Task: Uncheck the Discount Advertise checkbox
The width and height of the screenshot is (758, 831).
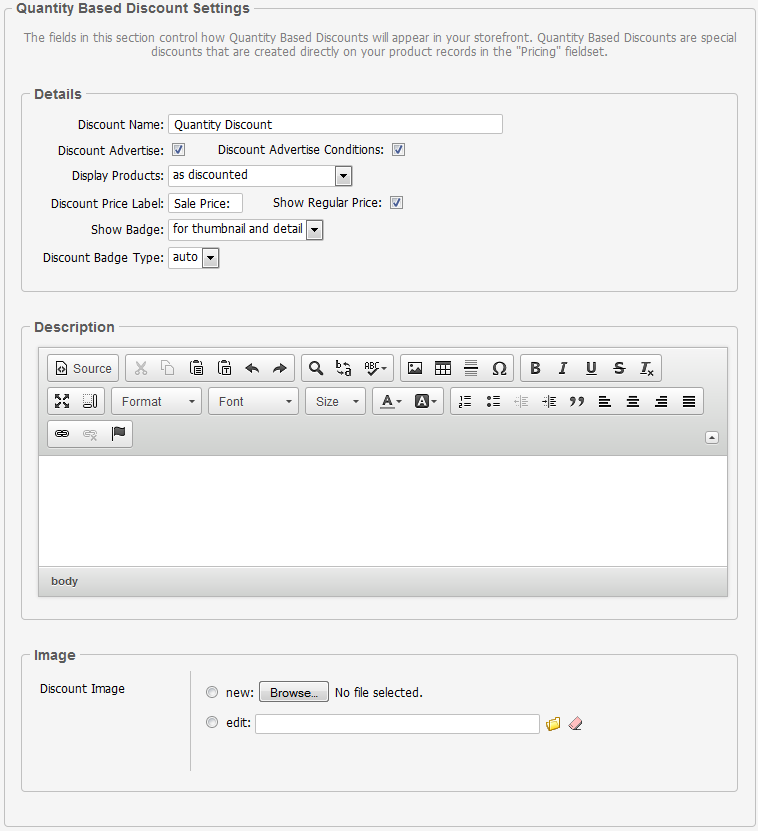Action: [x=179, y=150]
